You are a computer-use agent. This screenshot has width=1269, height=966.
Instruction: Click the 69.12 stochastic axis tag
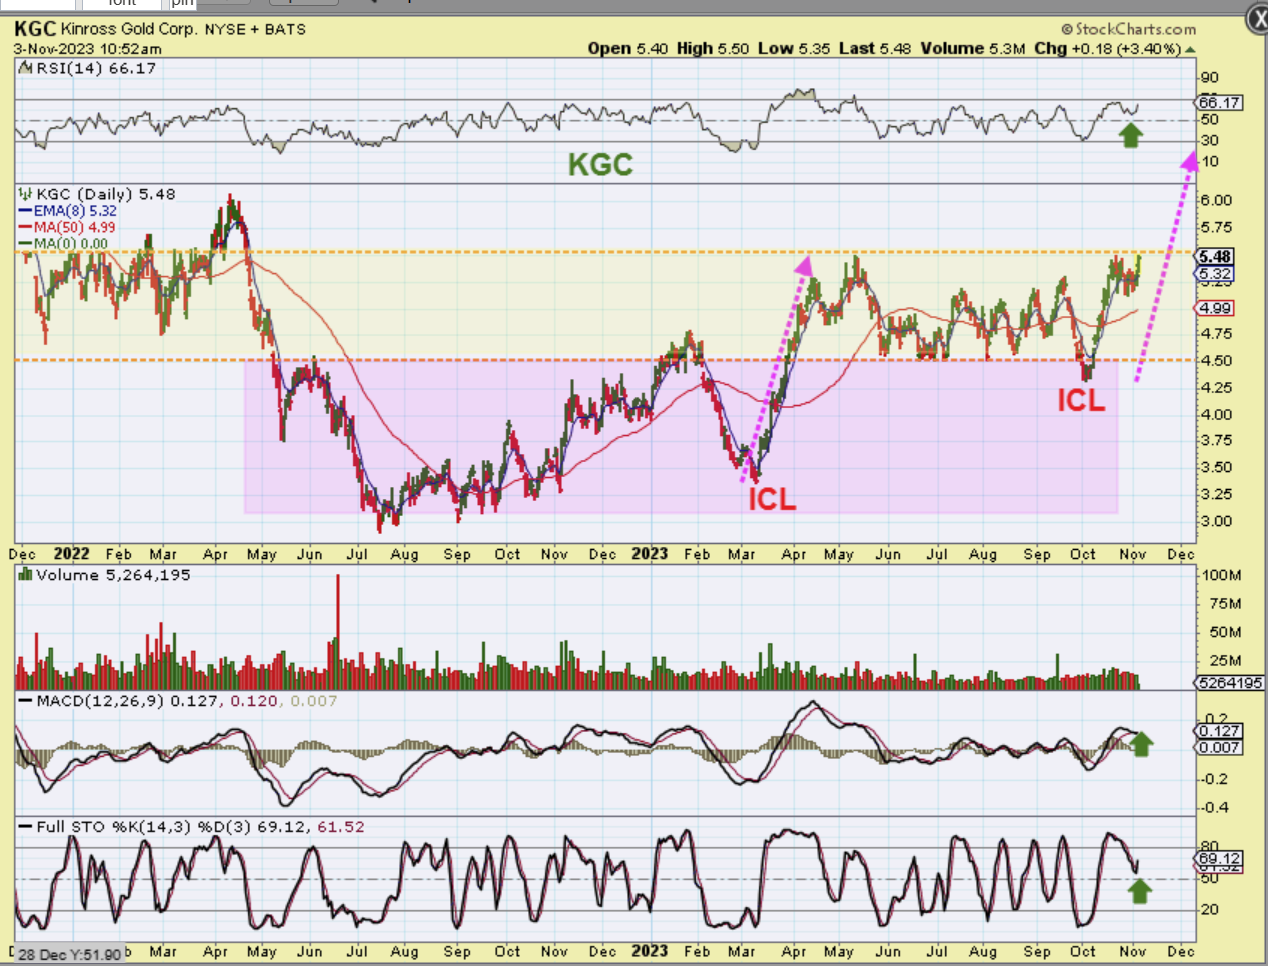pos(1219,859)
